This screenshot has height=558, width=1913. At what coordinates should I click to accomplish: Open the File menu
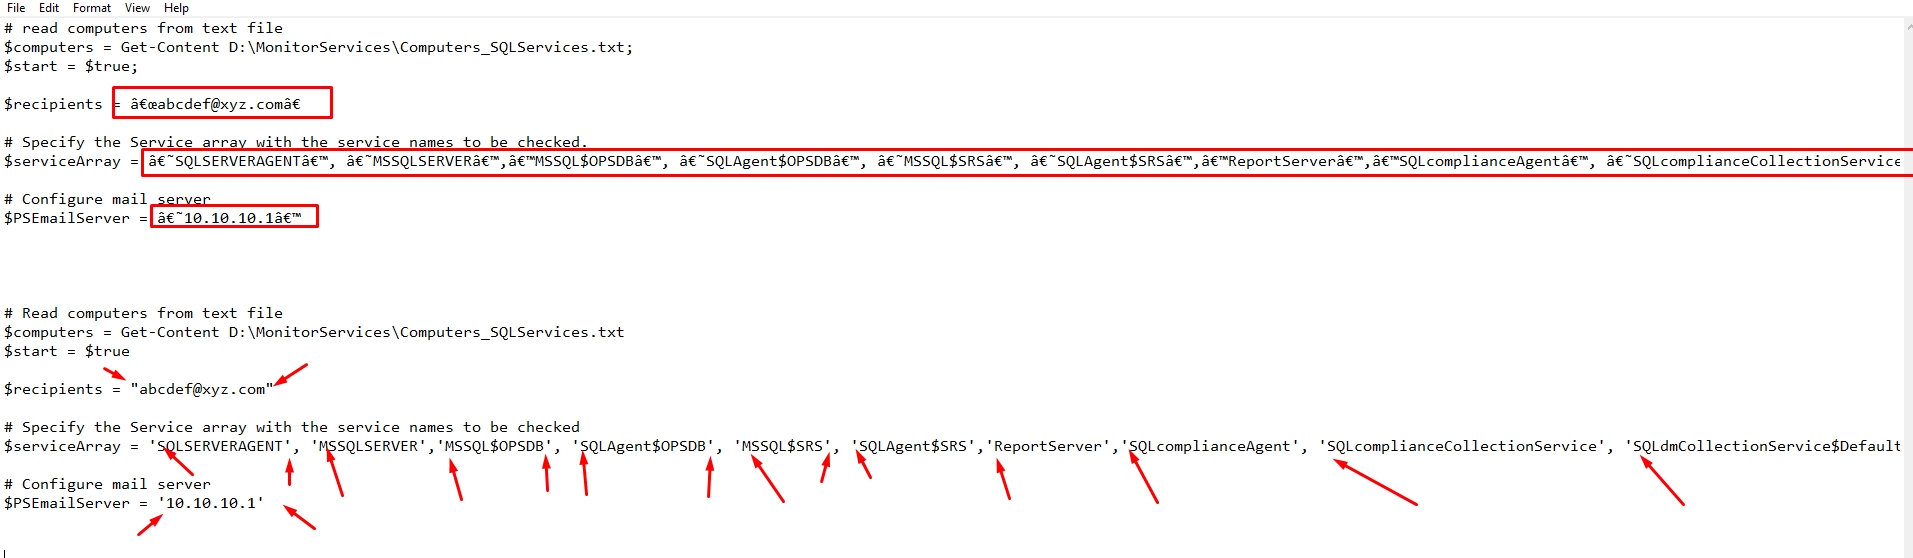pos(16,8)
